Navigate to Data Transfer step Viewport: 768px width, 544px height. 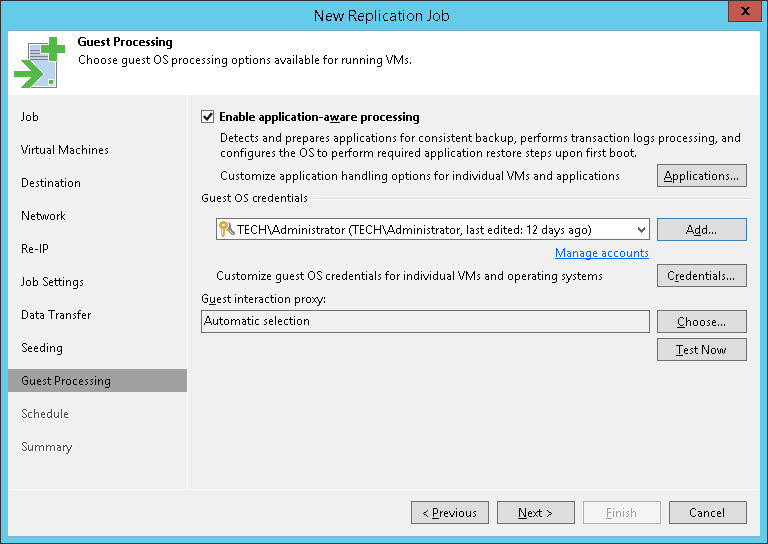point(56,315)
